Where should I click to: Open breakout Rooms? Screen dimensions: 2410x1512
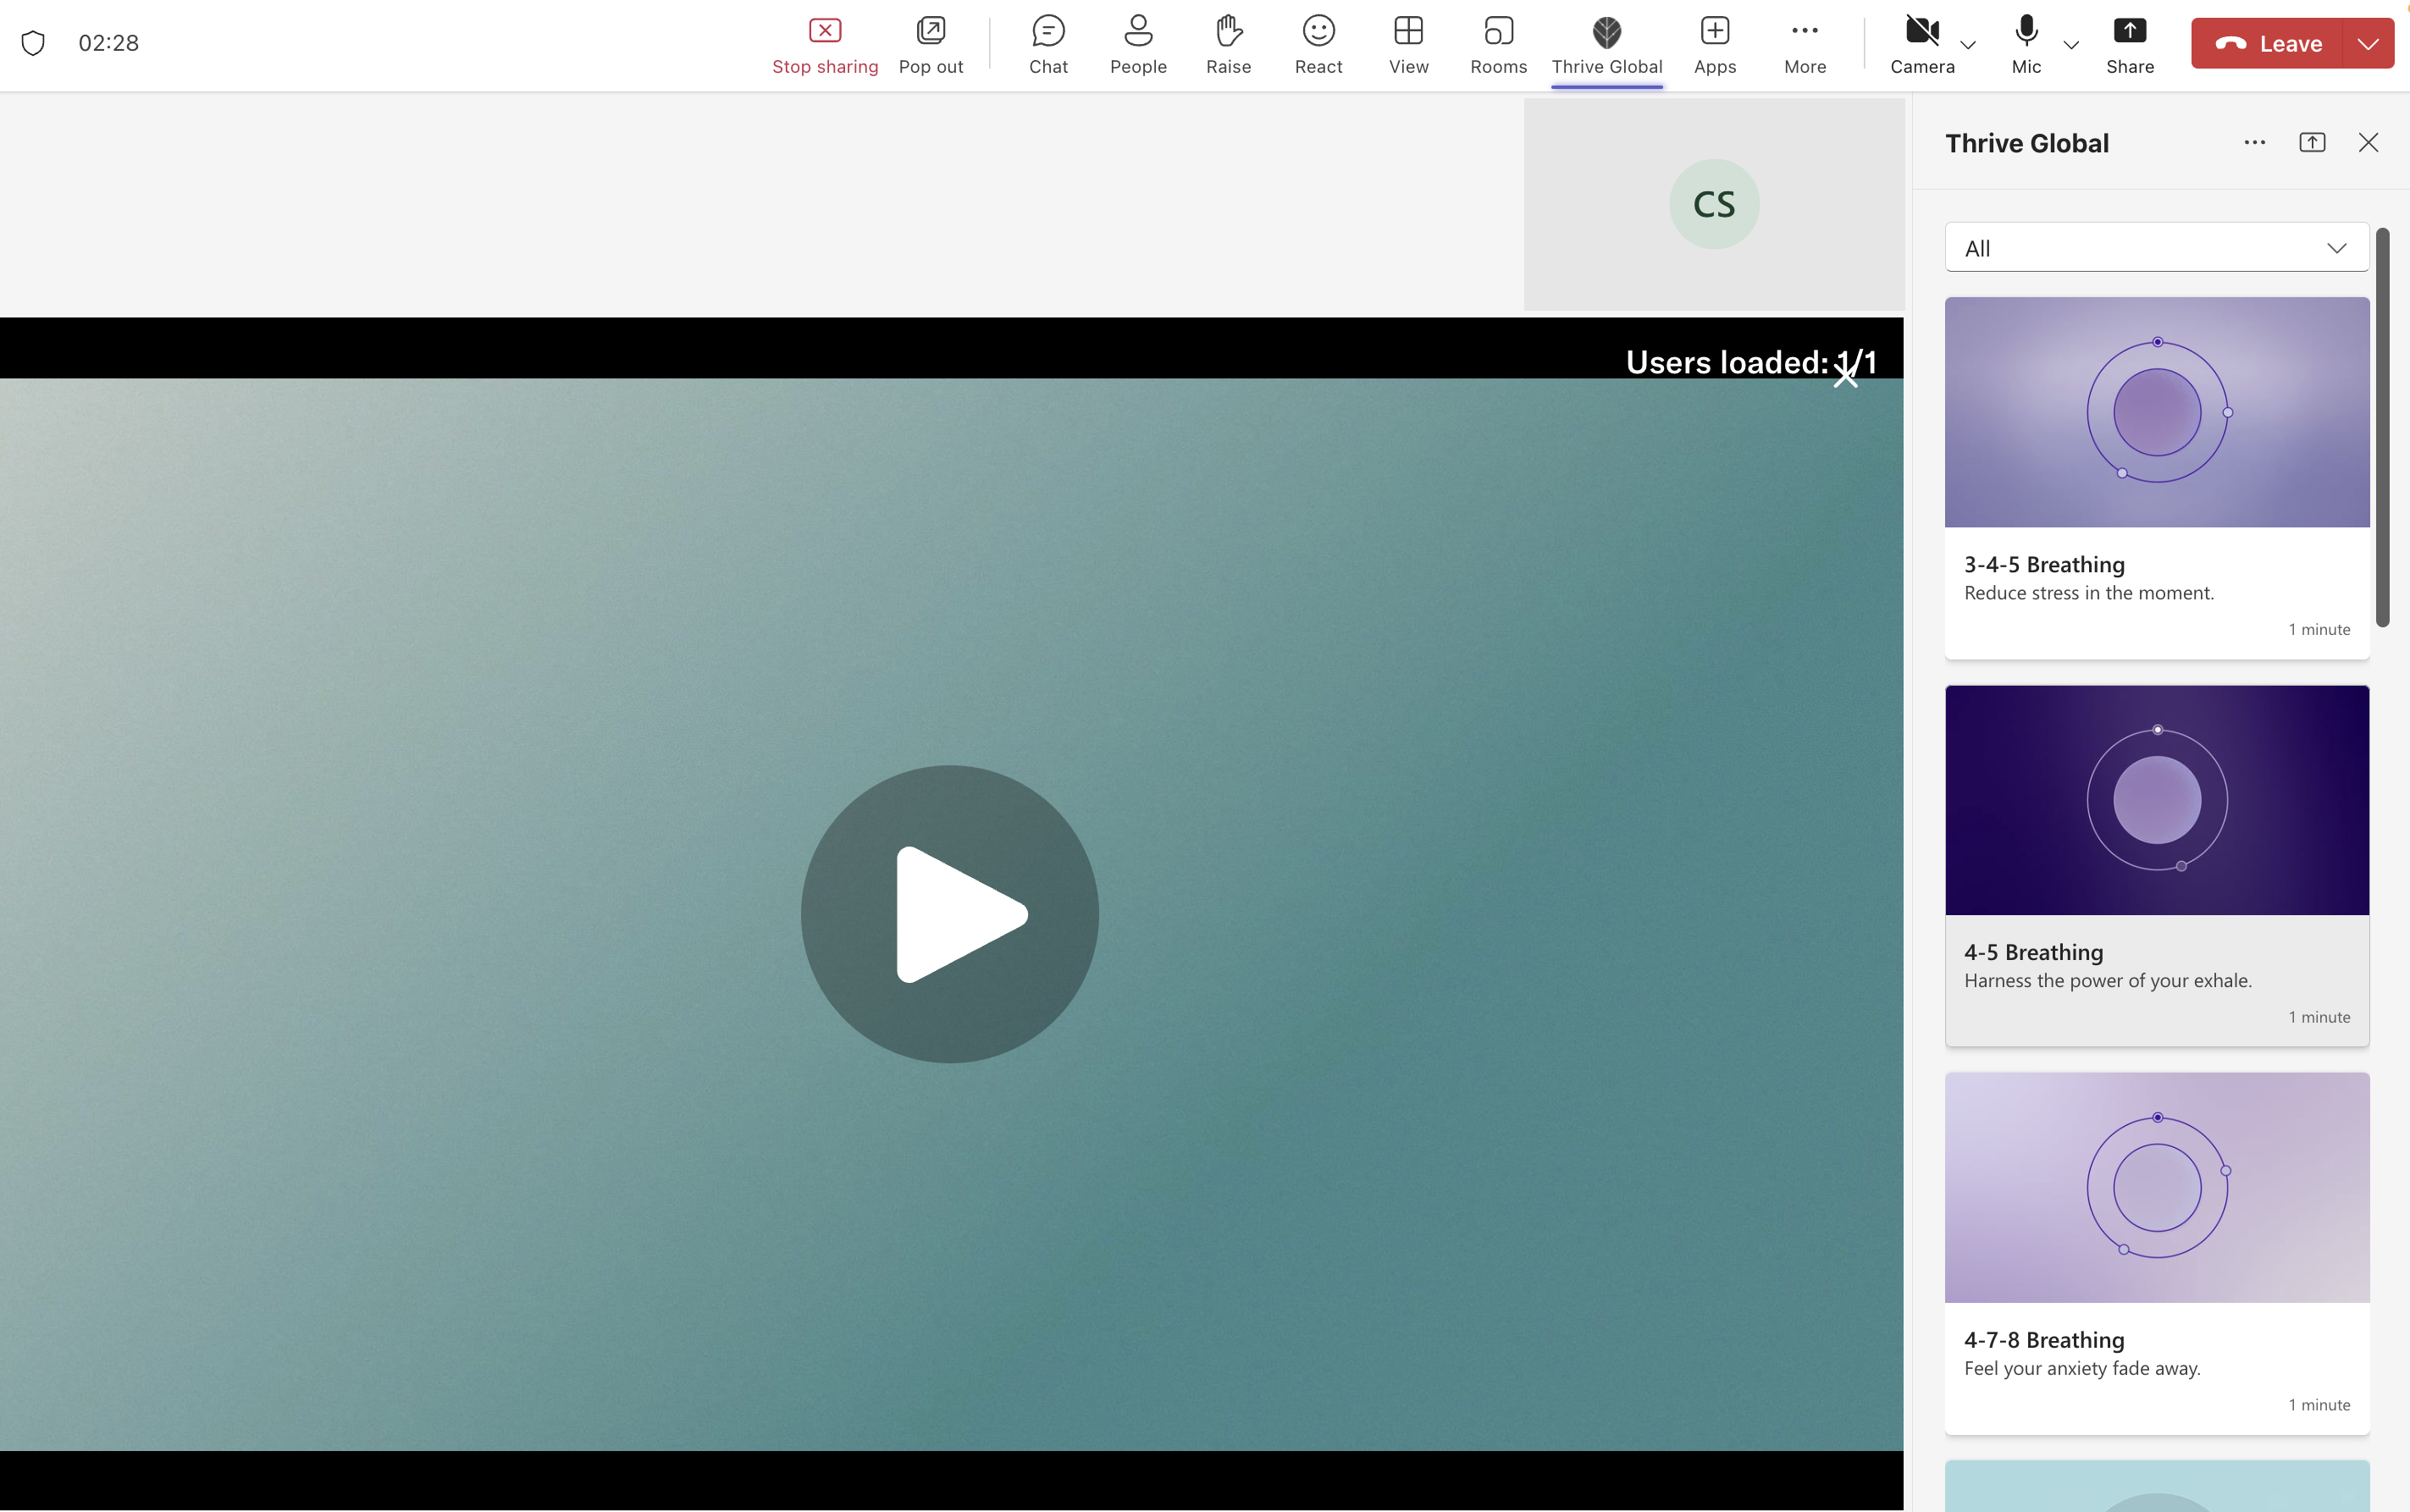pos(1498,45)
